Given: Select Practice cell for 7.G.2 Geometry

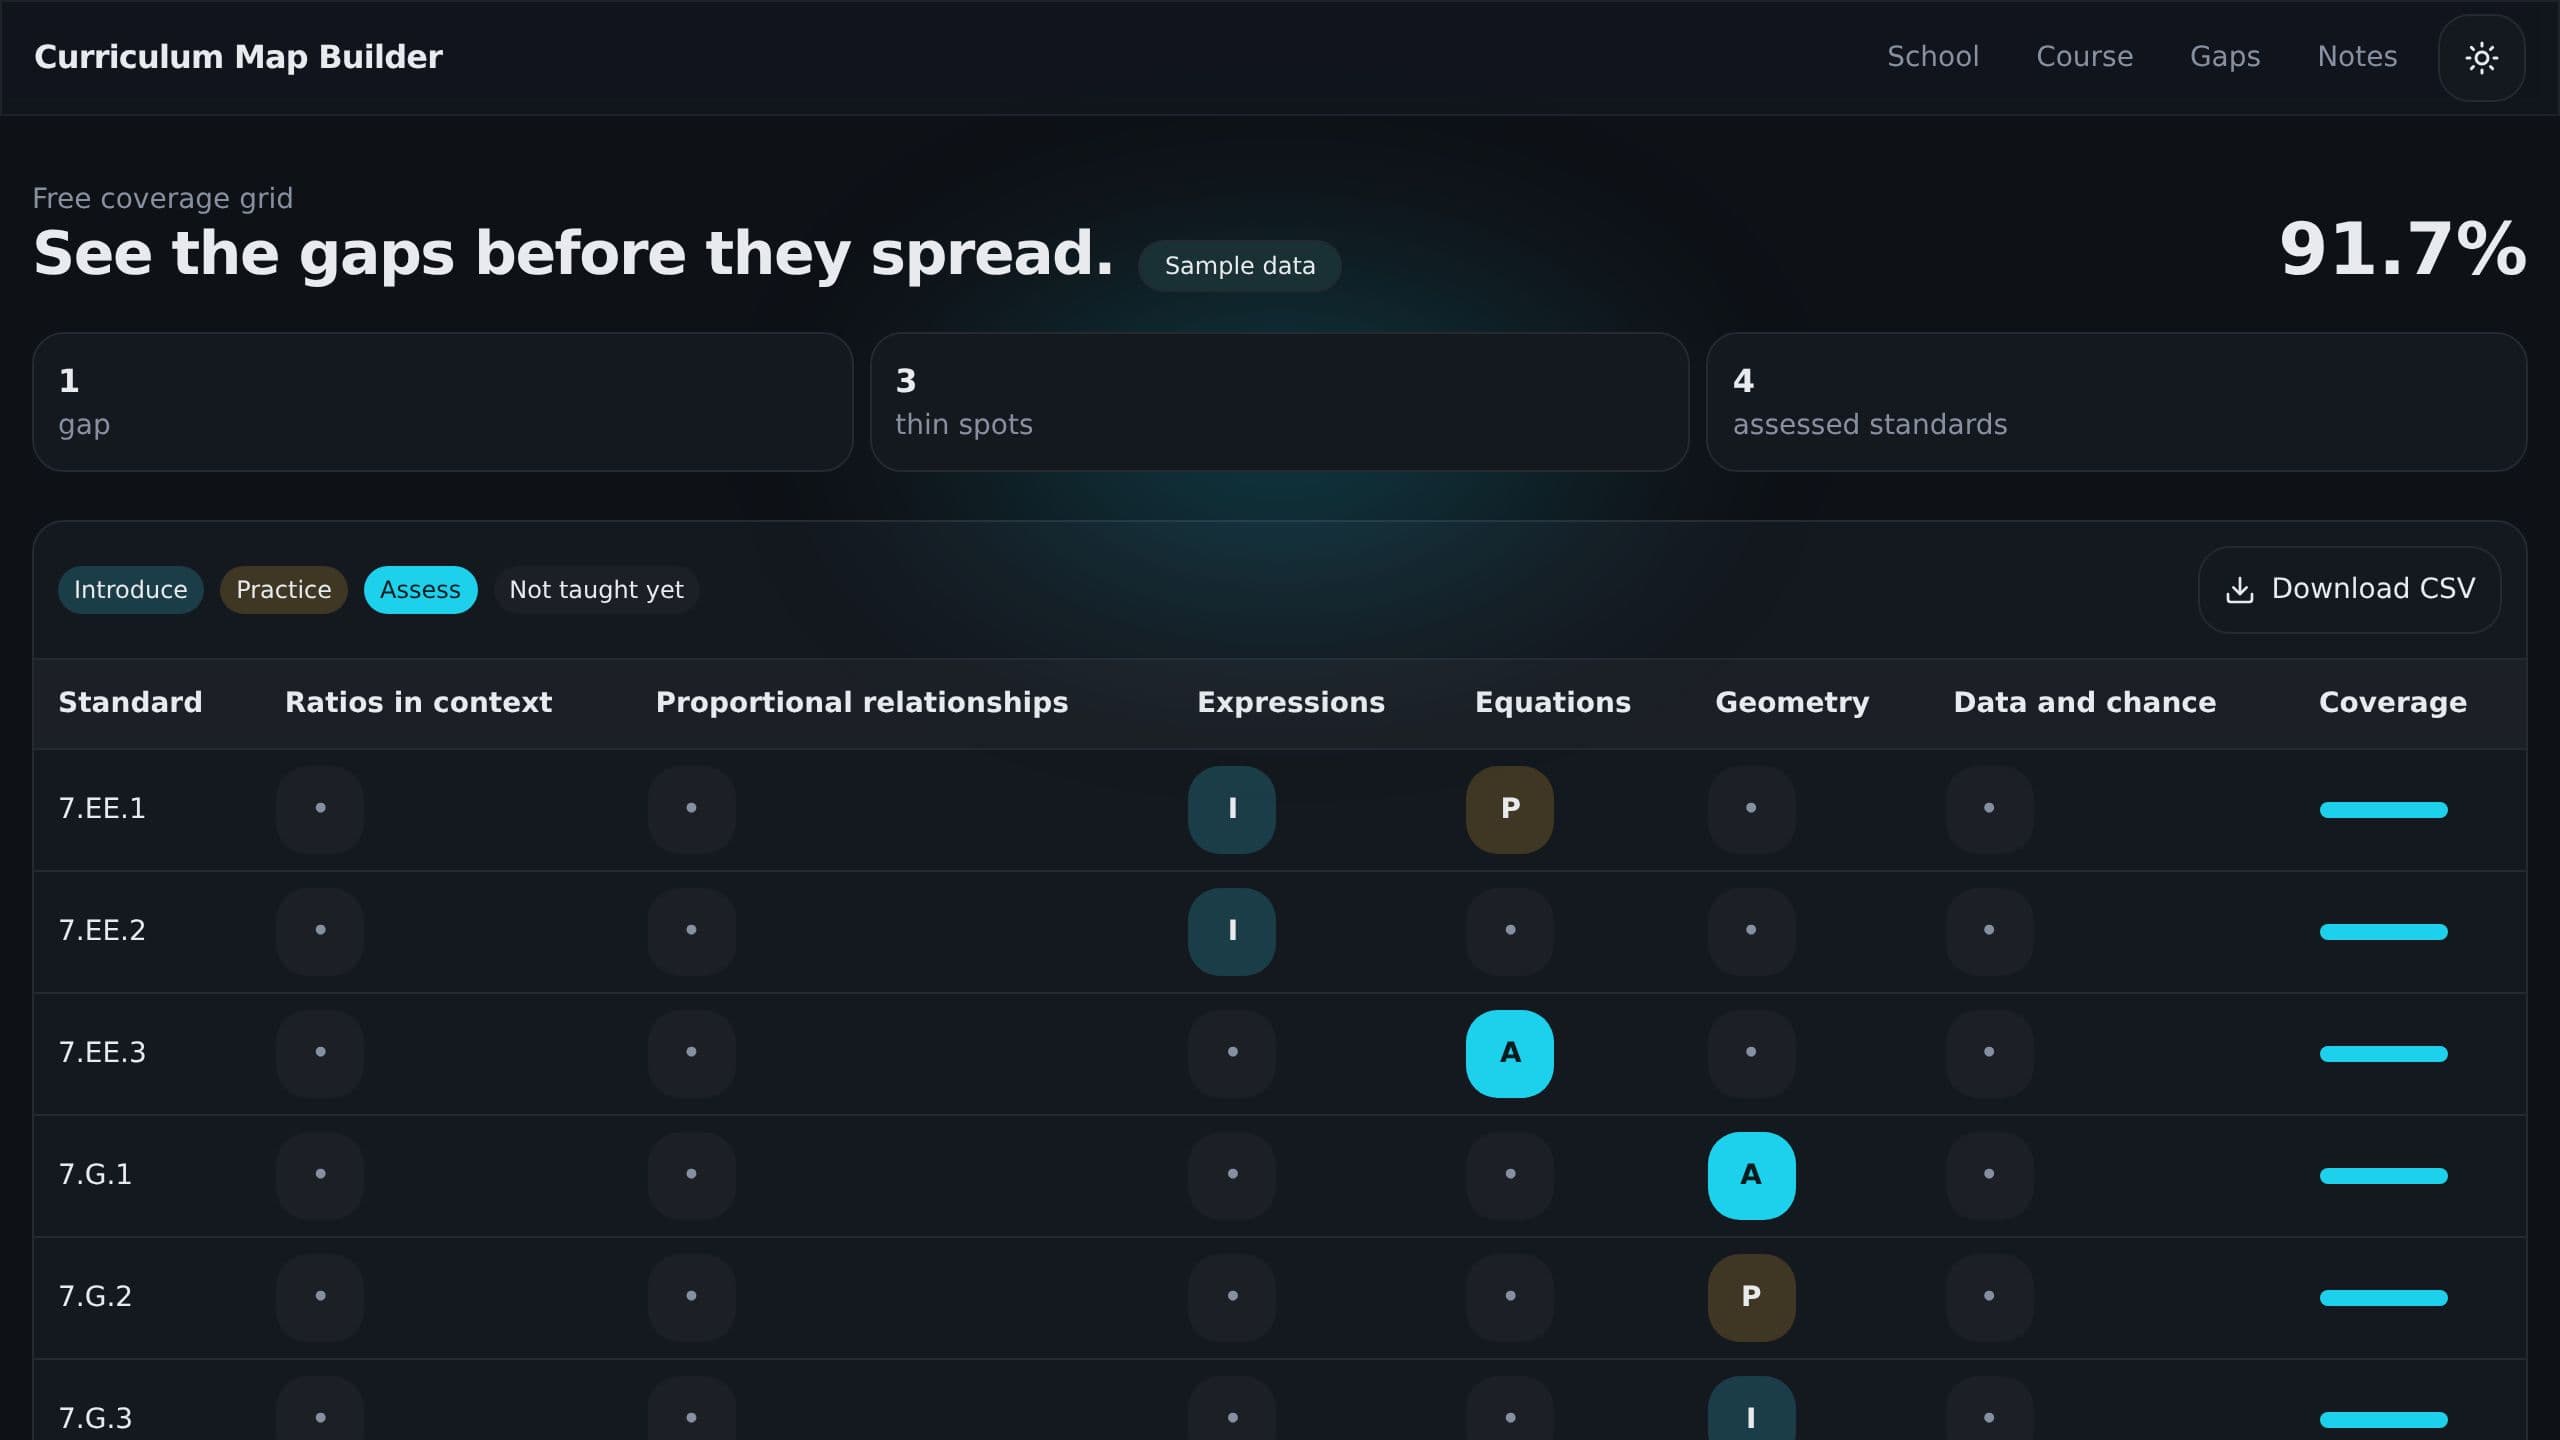Looking at the screenshot, I should (x=1751, y=1297).
